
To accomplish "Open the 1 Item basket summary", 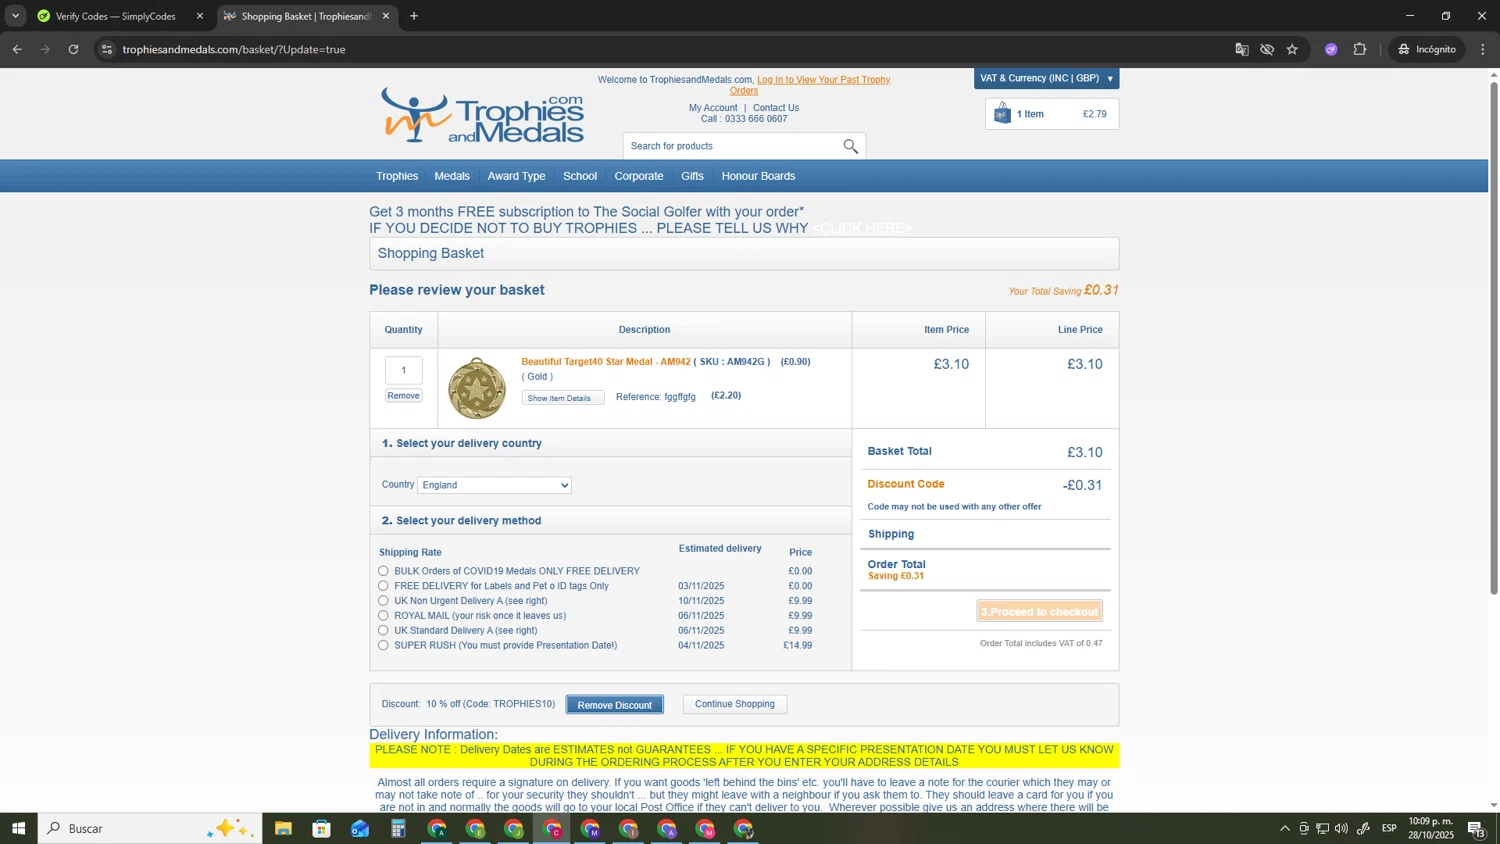I will pos(1052,114).
